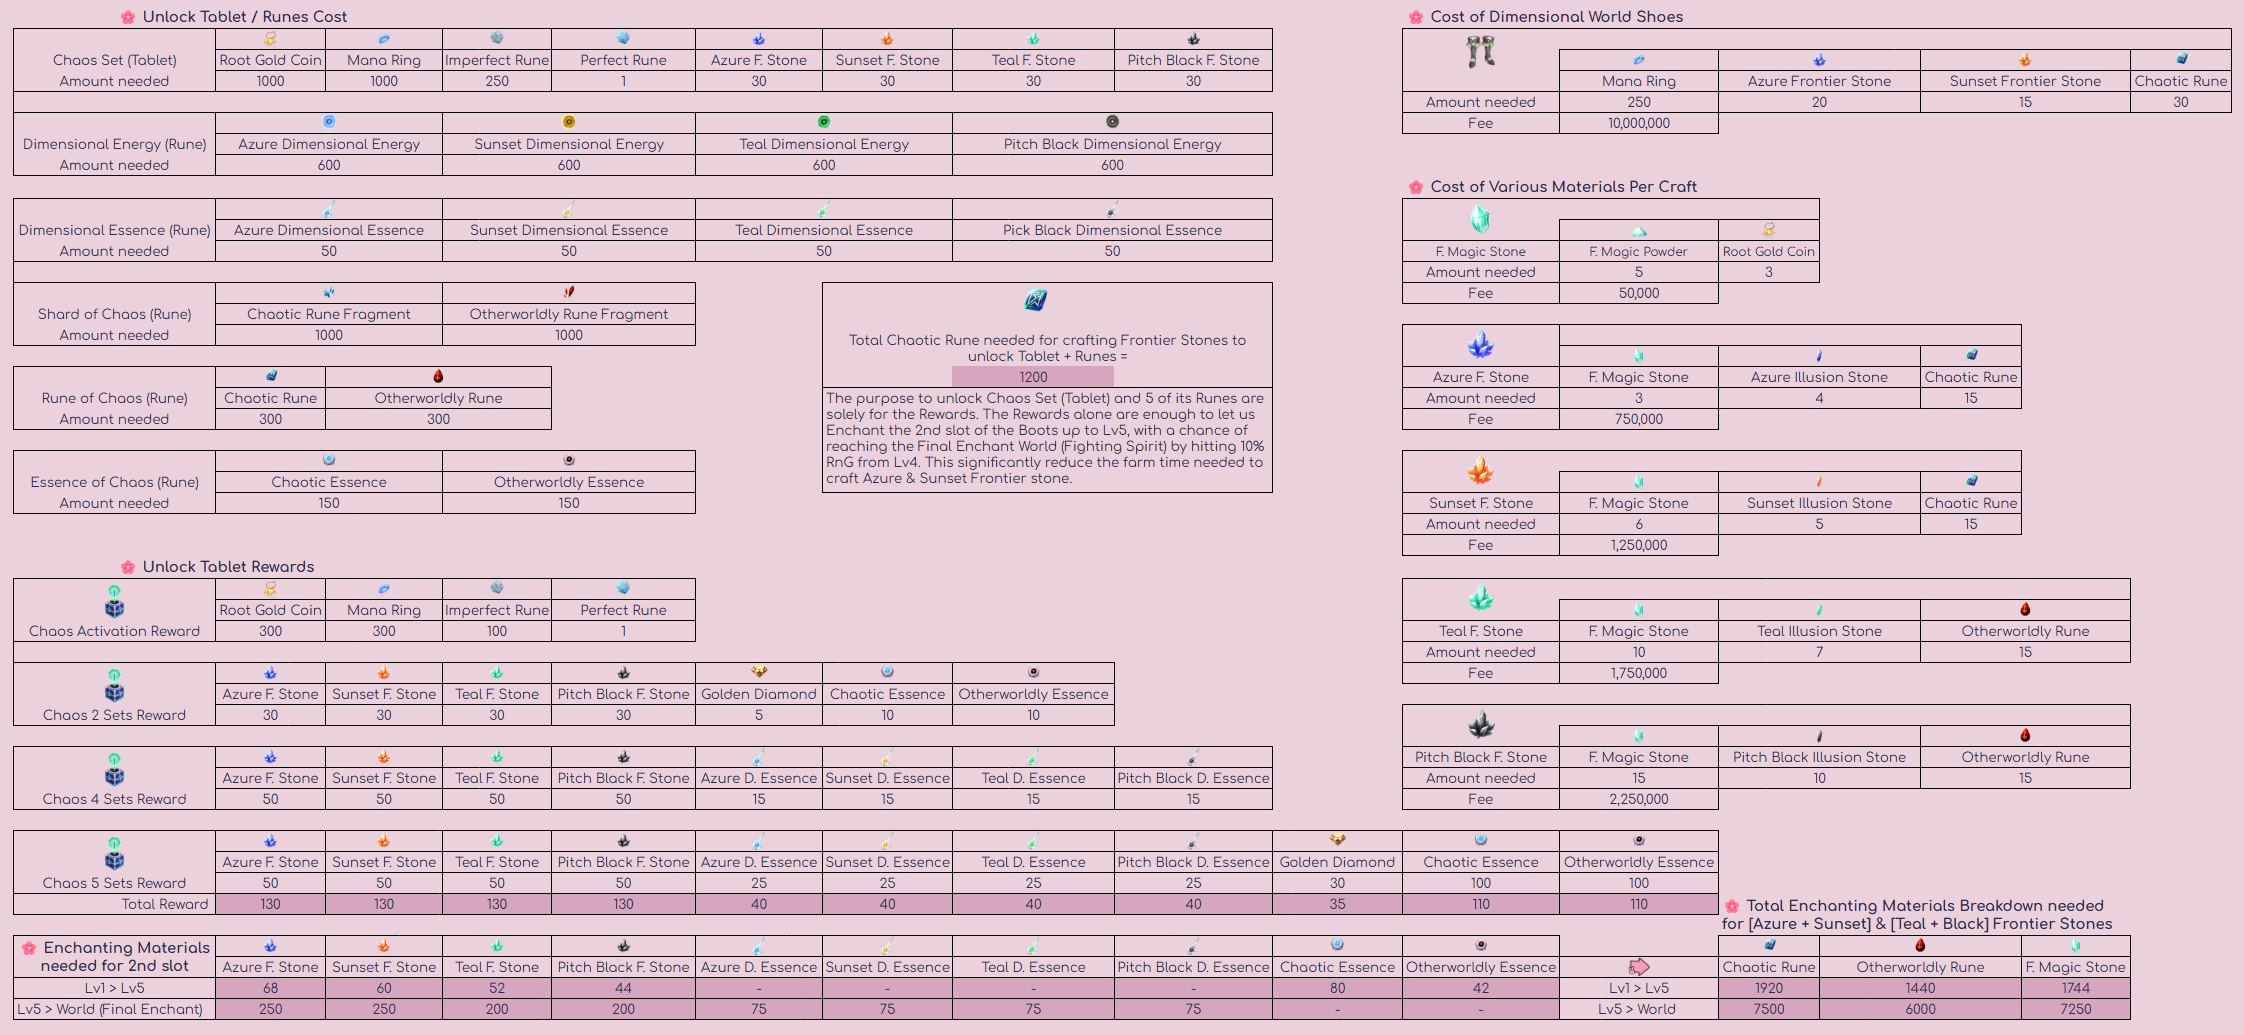This screenshot has height=1035, width=2244.
Task: Click the pink arrow icon beside Chaotic Rune
Action: tap(1638, 966)
